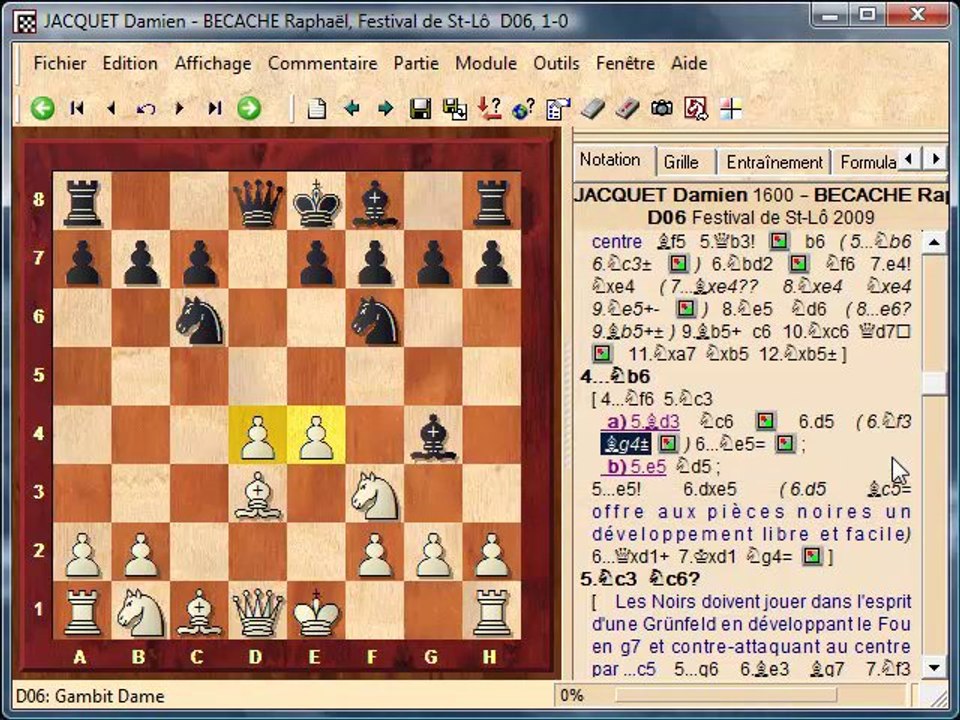
Task: Click the red knight board icon
Action: pos(696,109)
